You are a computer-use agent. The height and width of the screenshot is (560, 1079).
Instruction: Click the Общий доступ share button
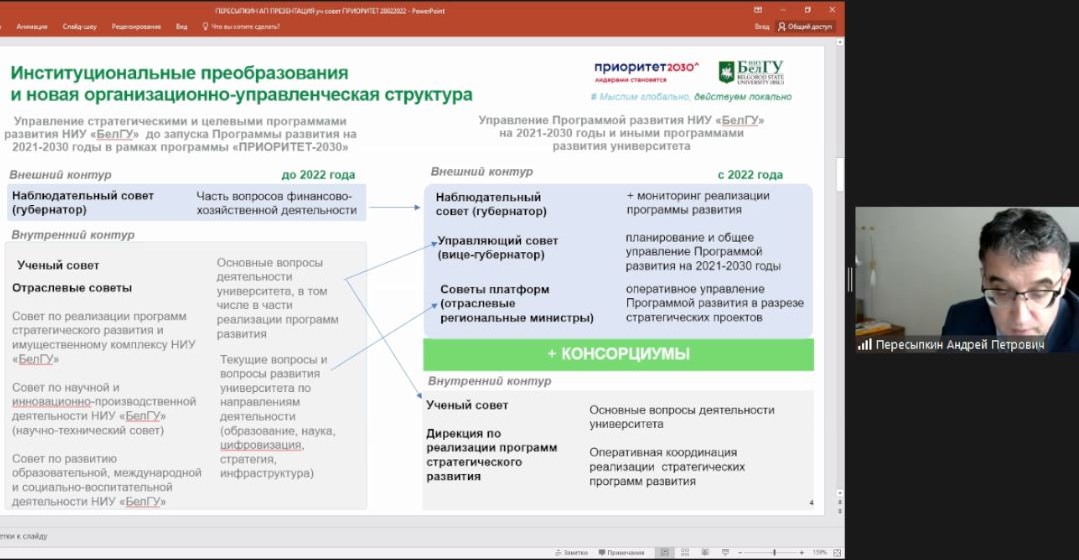click(x=809, y=27)
